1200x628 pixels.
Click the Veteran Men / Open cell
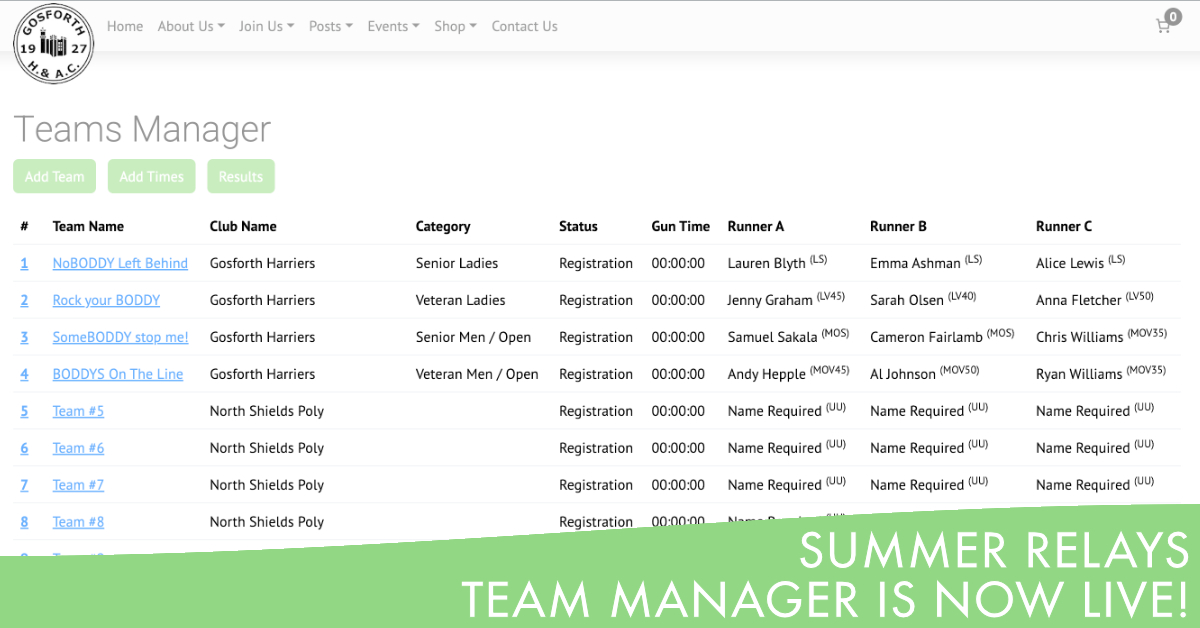point(477,374)
